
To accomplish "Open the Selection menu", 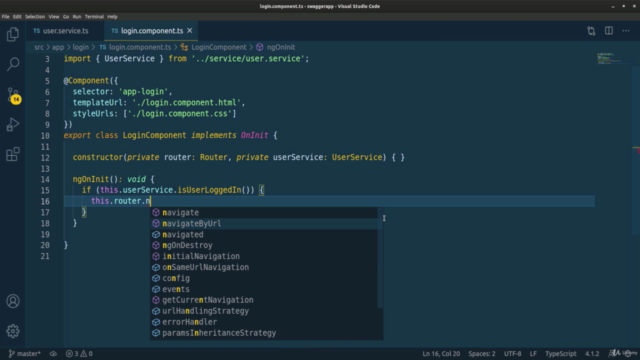I will tap(35, 17).
